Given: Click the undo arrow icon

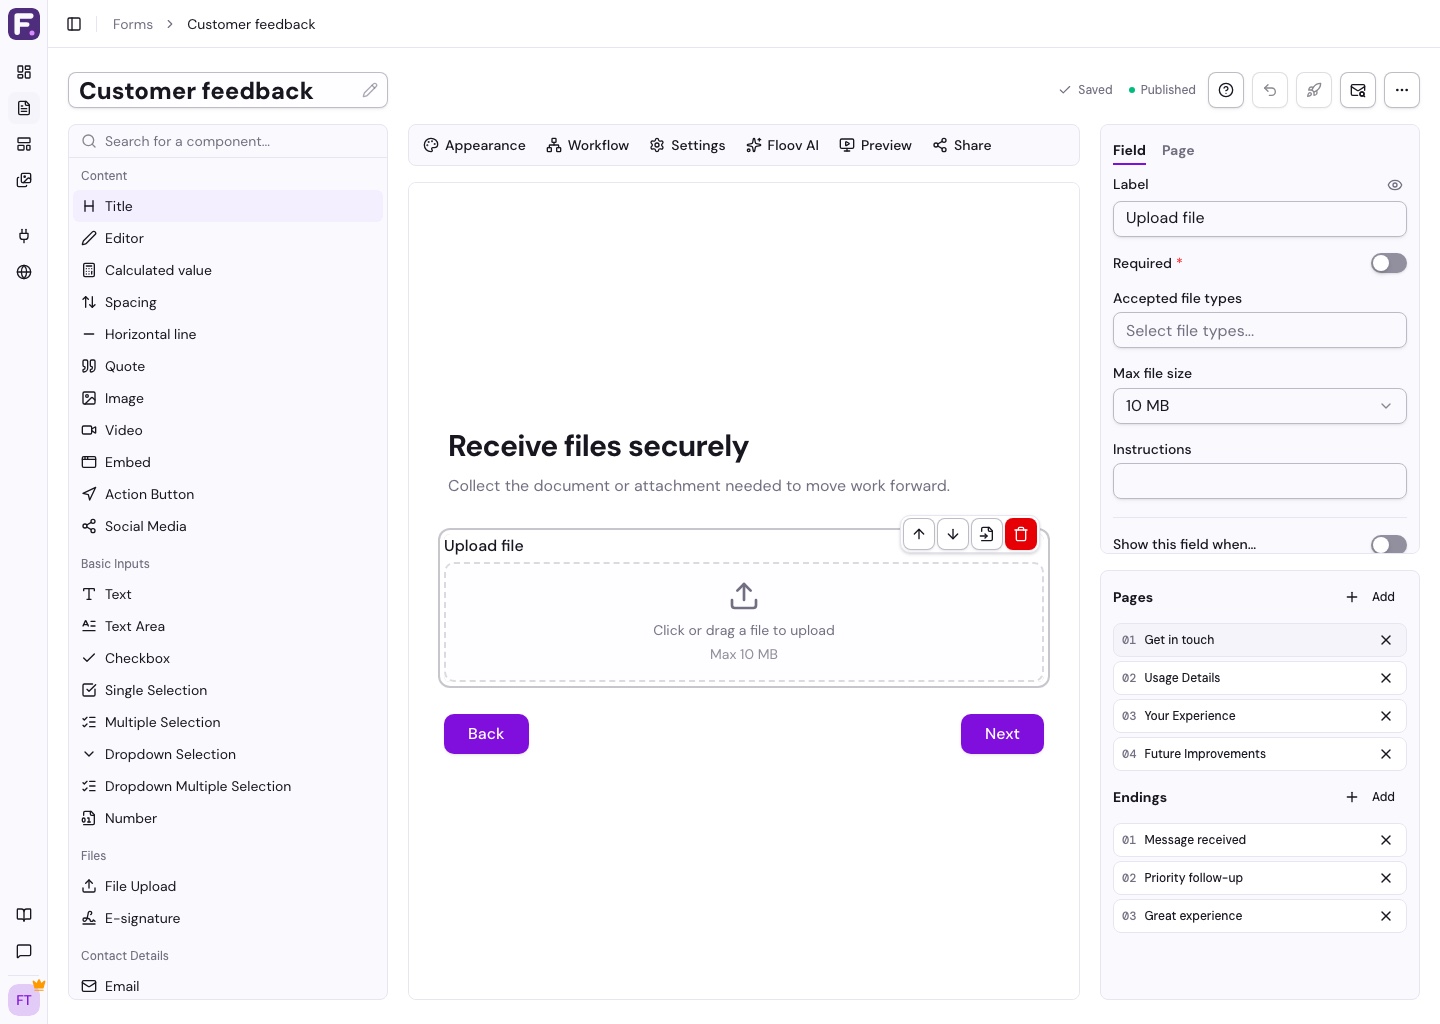Looking at the screenshot, I should (1270, 90).
